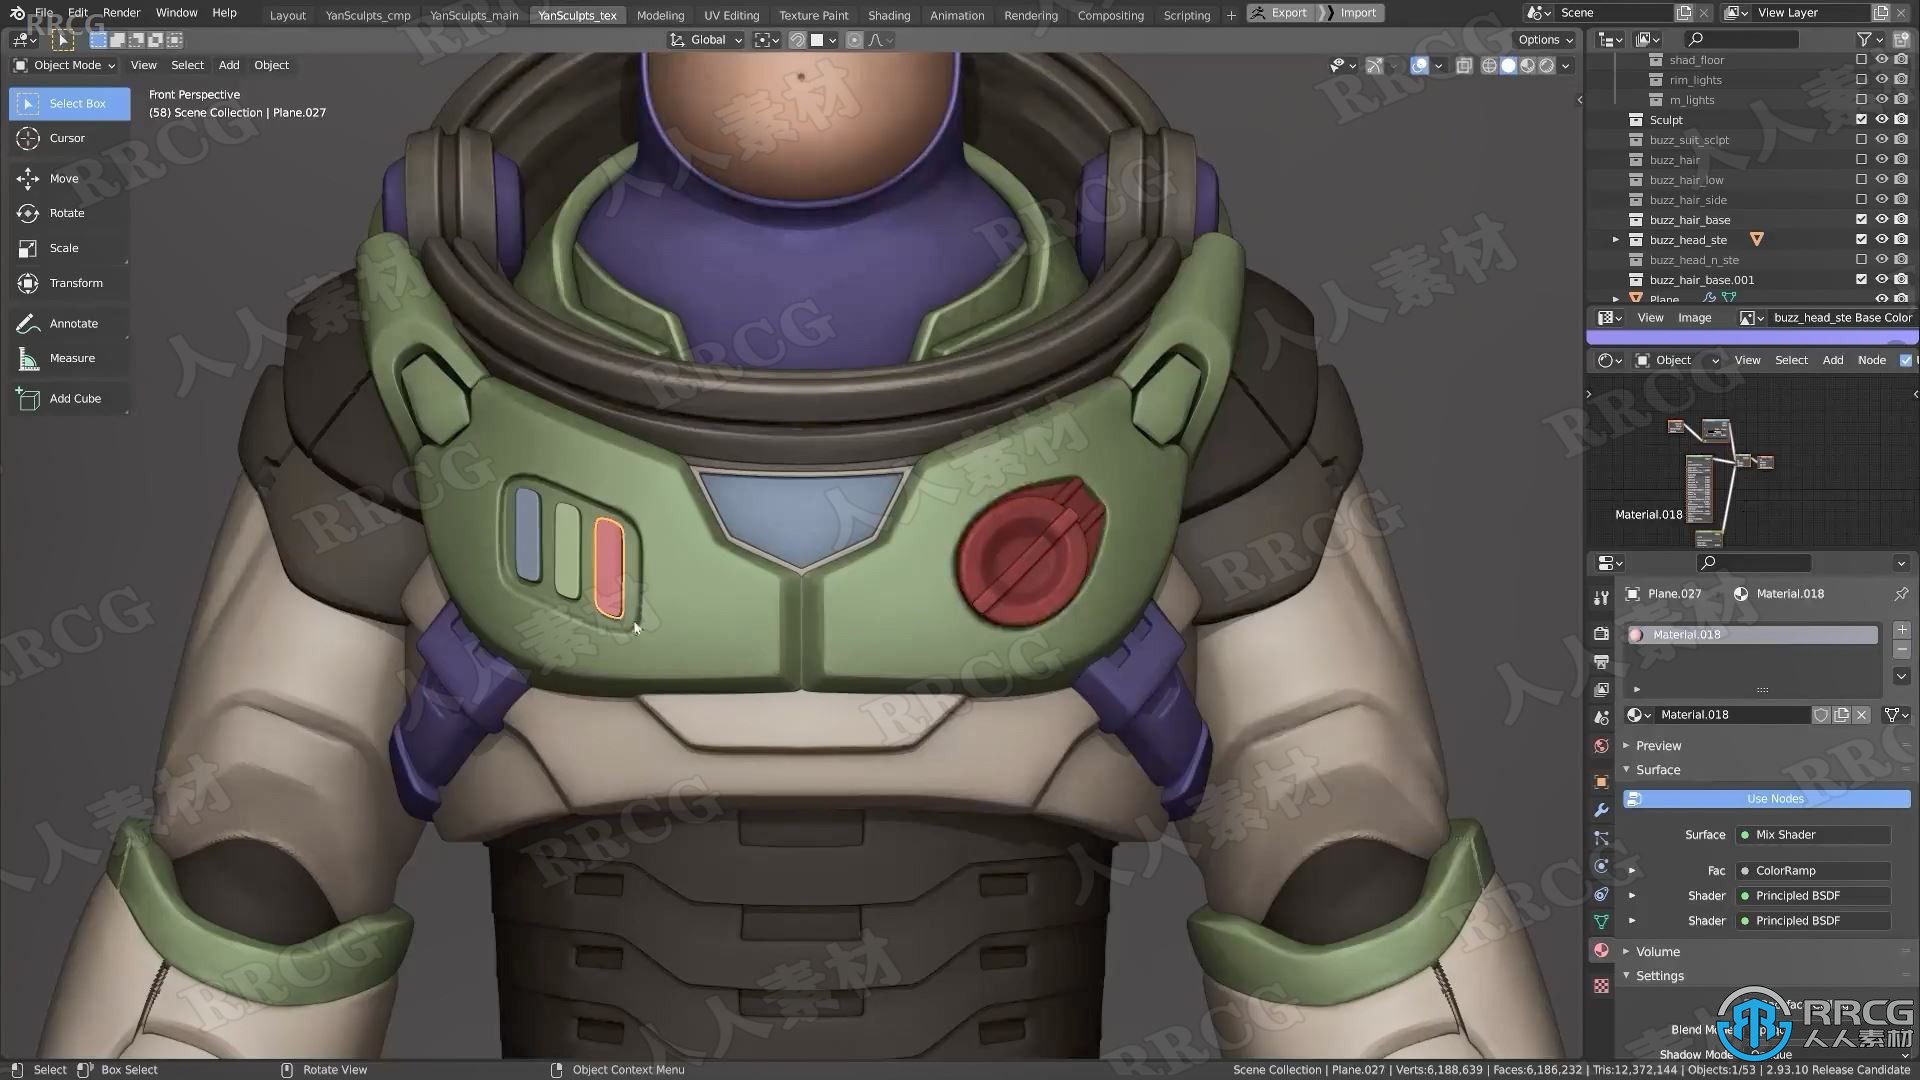Viewport: 1920px width, 1080px height.
Task: Choose the Rotate tool
Action: 69,213
